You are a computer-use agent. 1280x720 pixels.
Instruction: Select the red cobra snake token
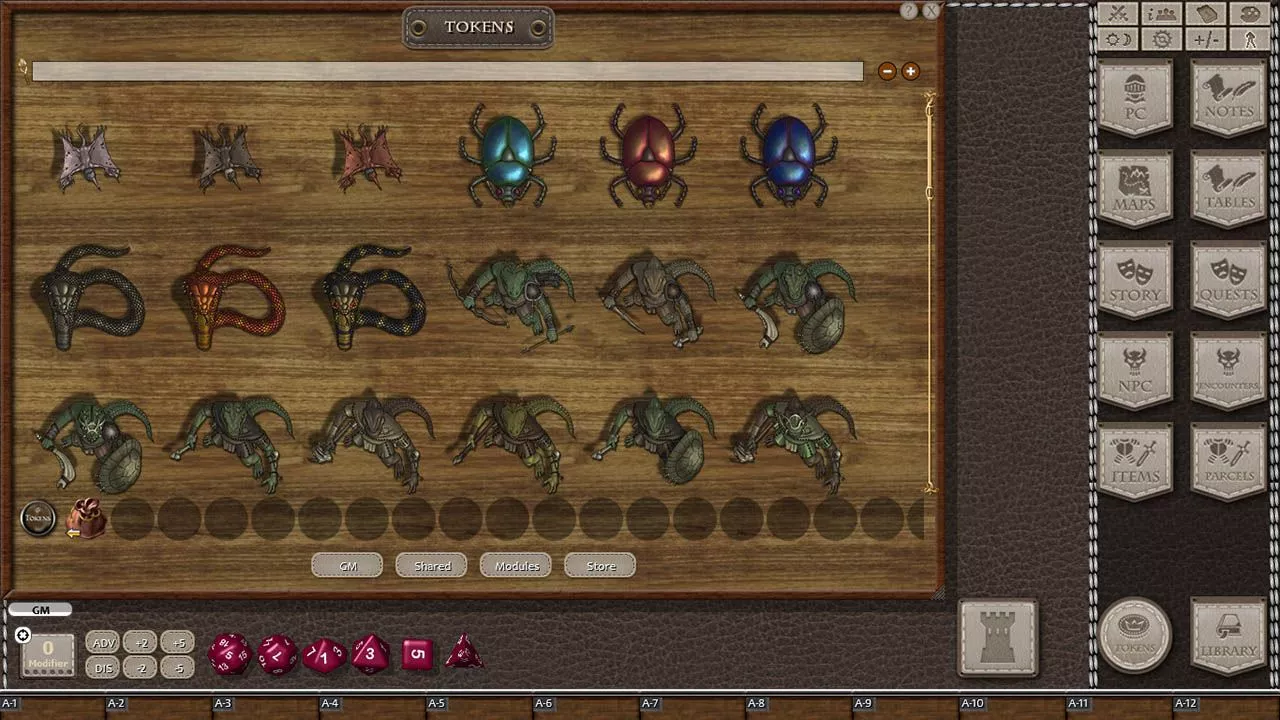click(x=228, y=298)
